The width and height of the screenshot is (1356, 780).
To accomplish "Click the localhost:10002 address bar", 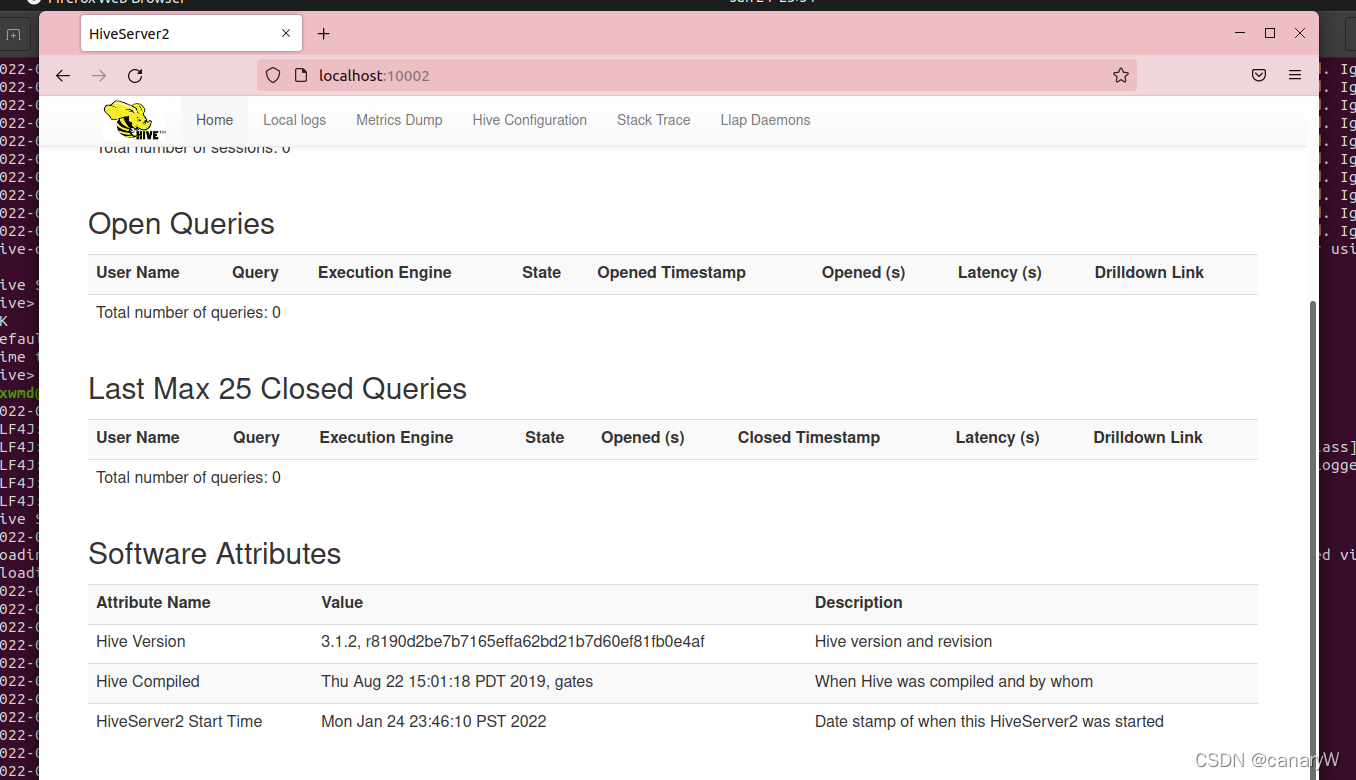I will [697, 75].
